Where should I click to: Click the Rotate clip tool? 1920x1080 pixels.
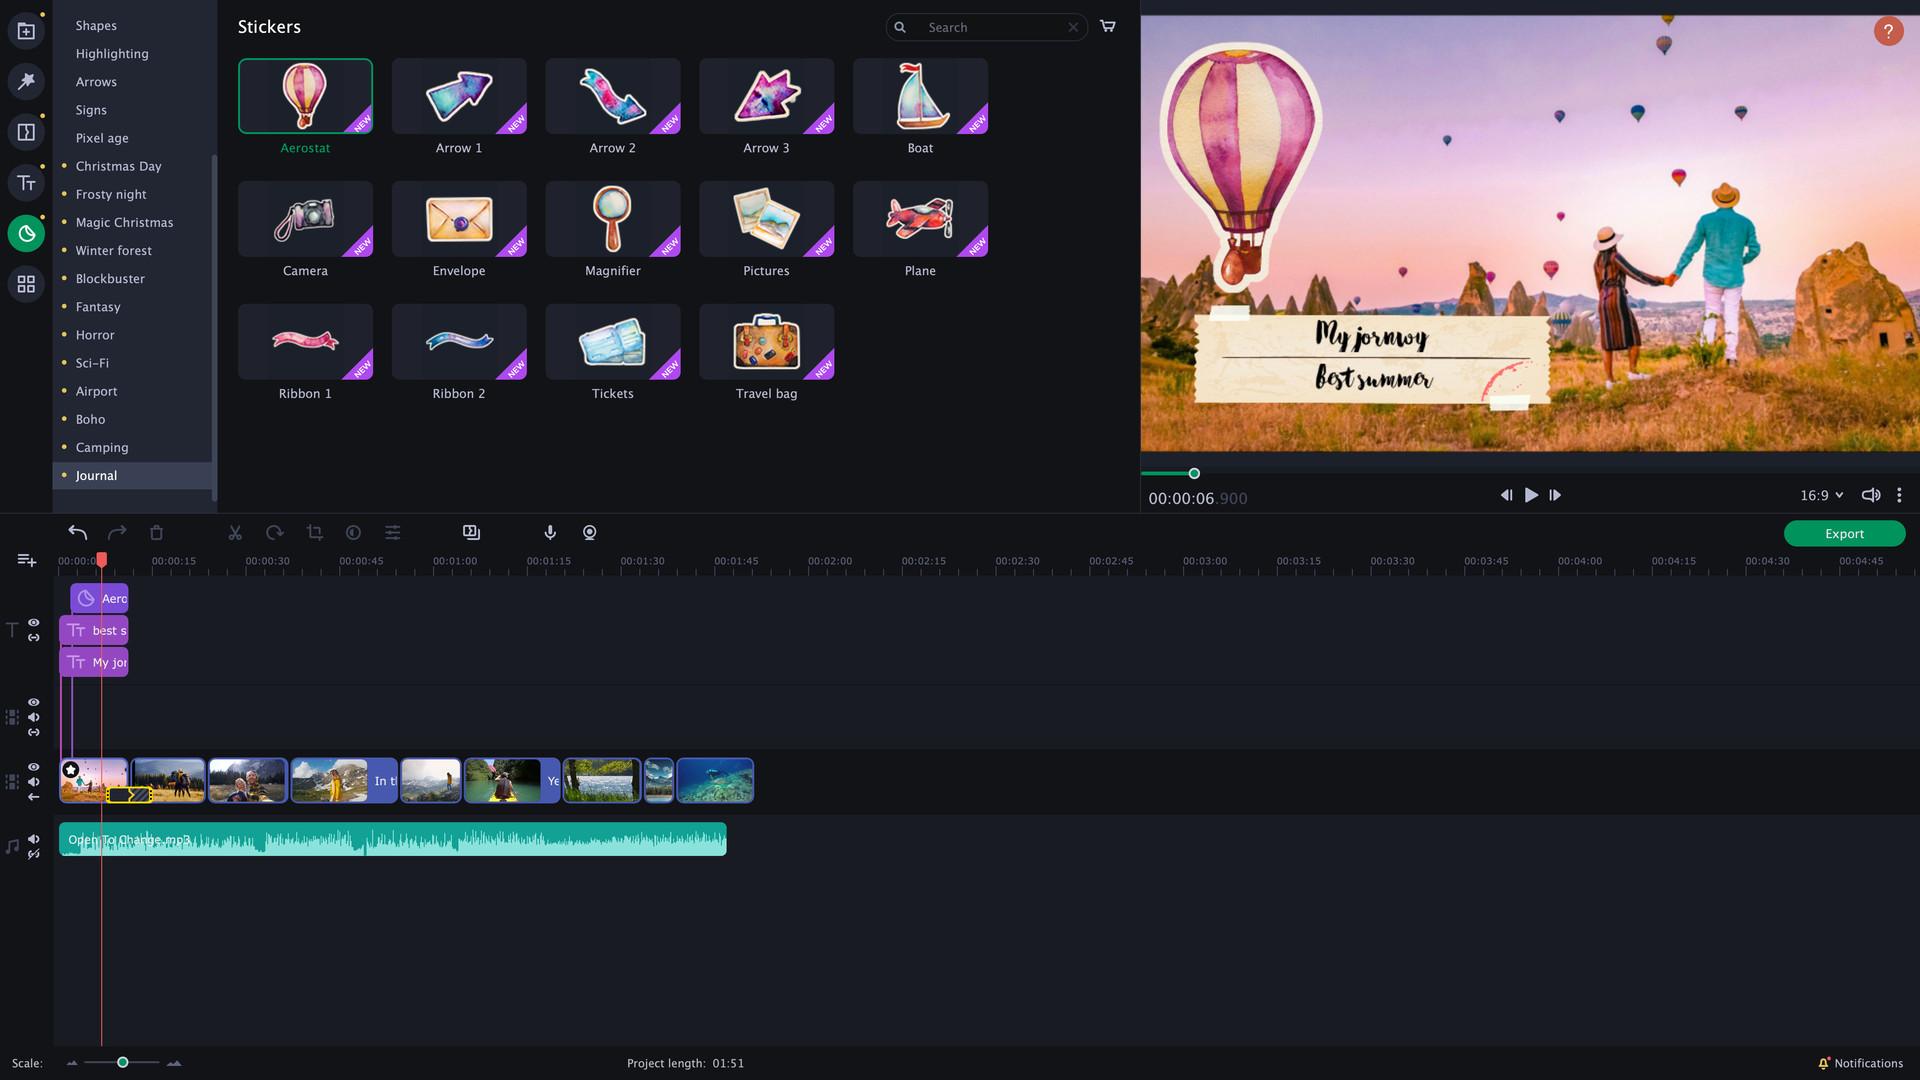[275, 532]
